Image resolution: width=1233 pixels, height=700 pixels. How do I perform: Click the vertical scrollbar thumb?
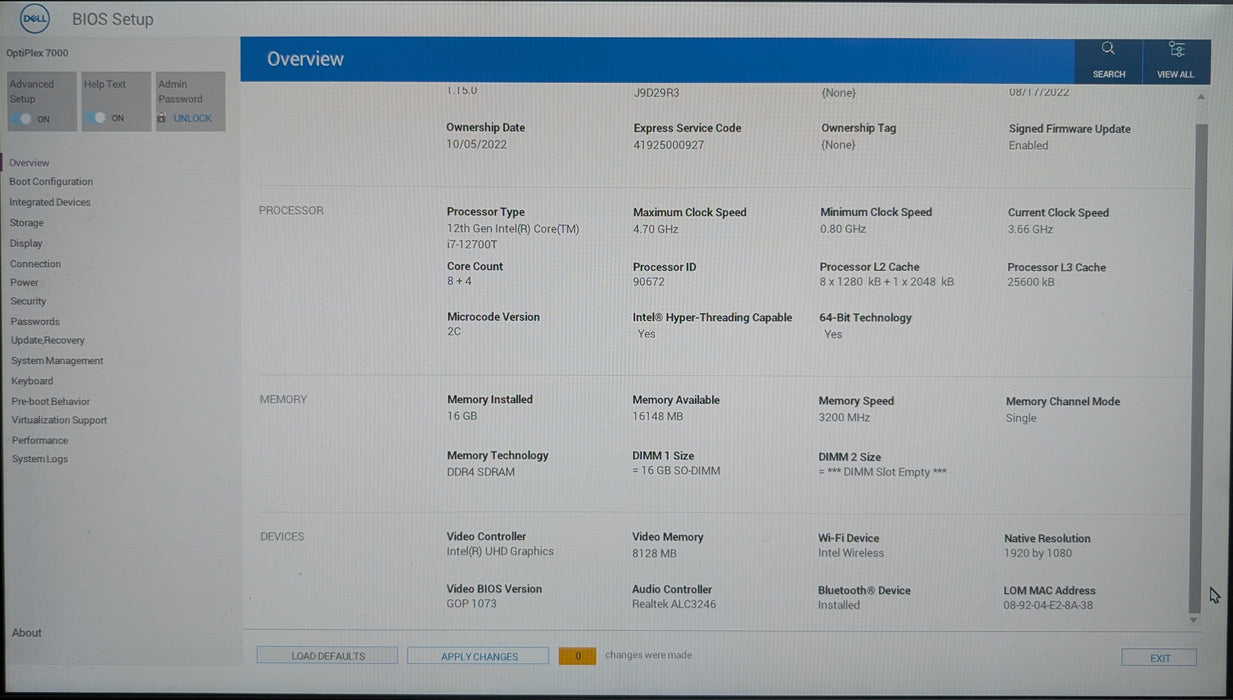click(x=1197, y=366)
